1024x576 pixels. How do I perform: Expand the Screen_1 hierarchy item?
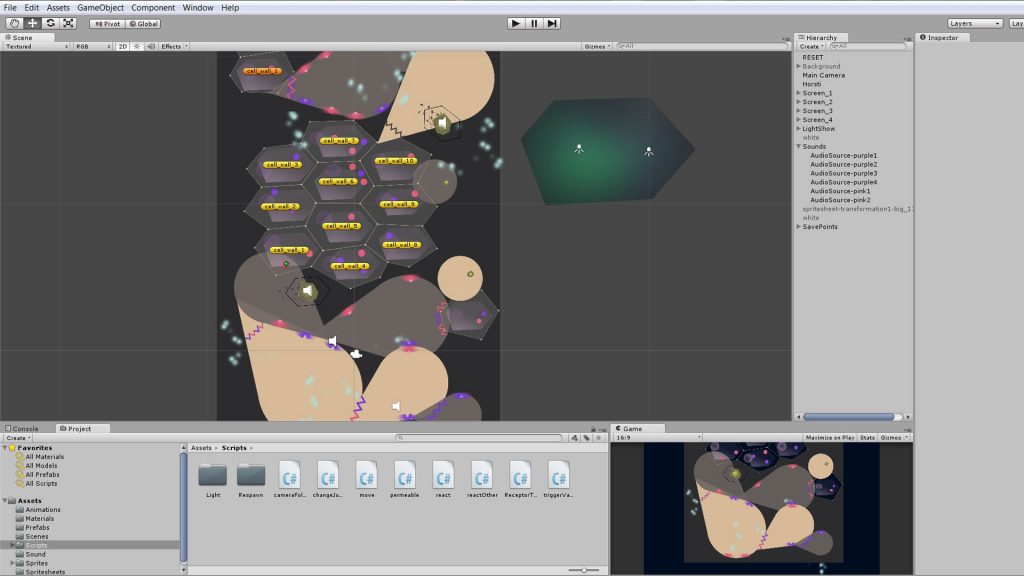click(799, 93)
